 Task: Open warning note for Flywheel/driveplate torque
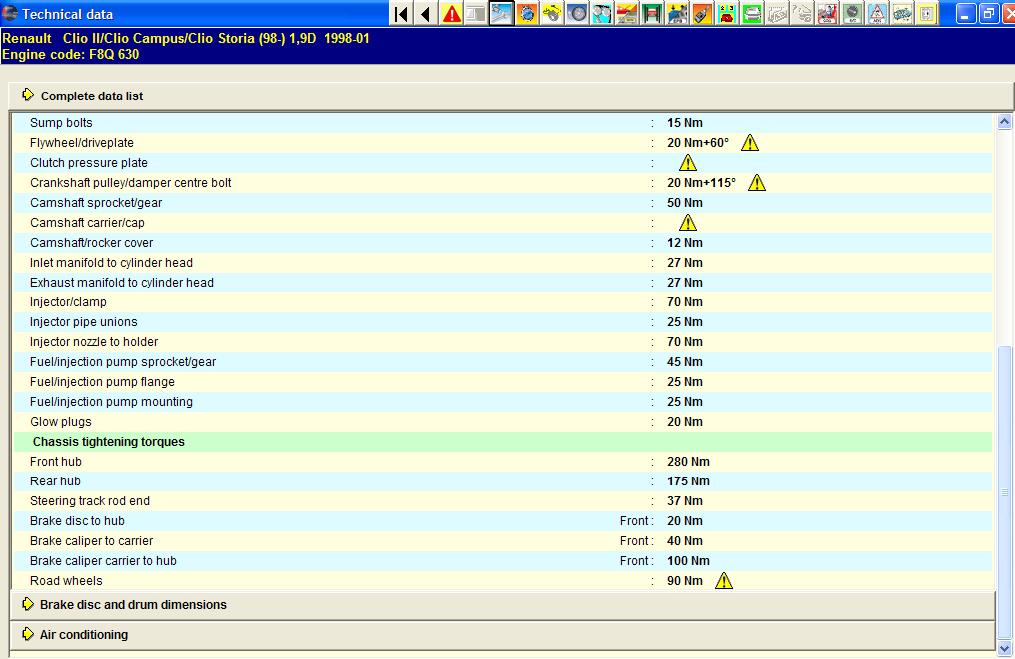tap(750, 142)
